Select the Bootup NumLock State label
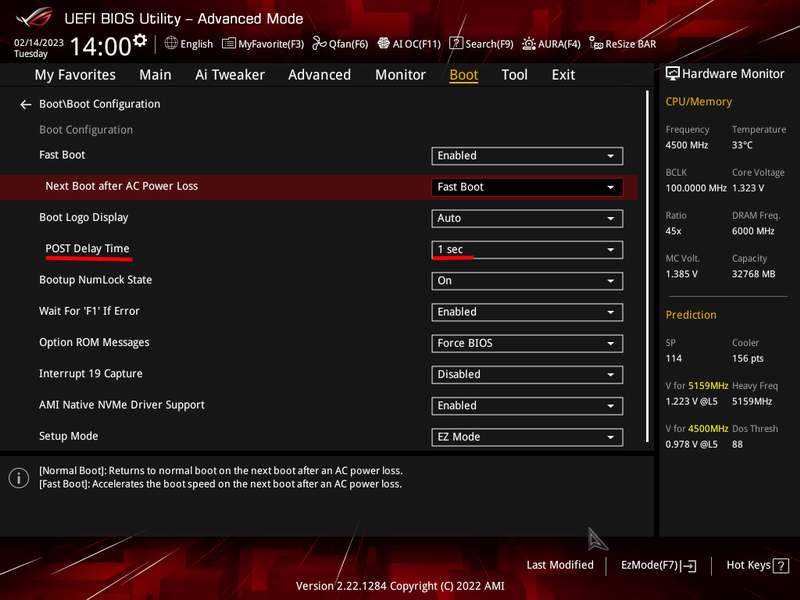The width and height of the screenshot is (800, 600). 95,280
